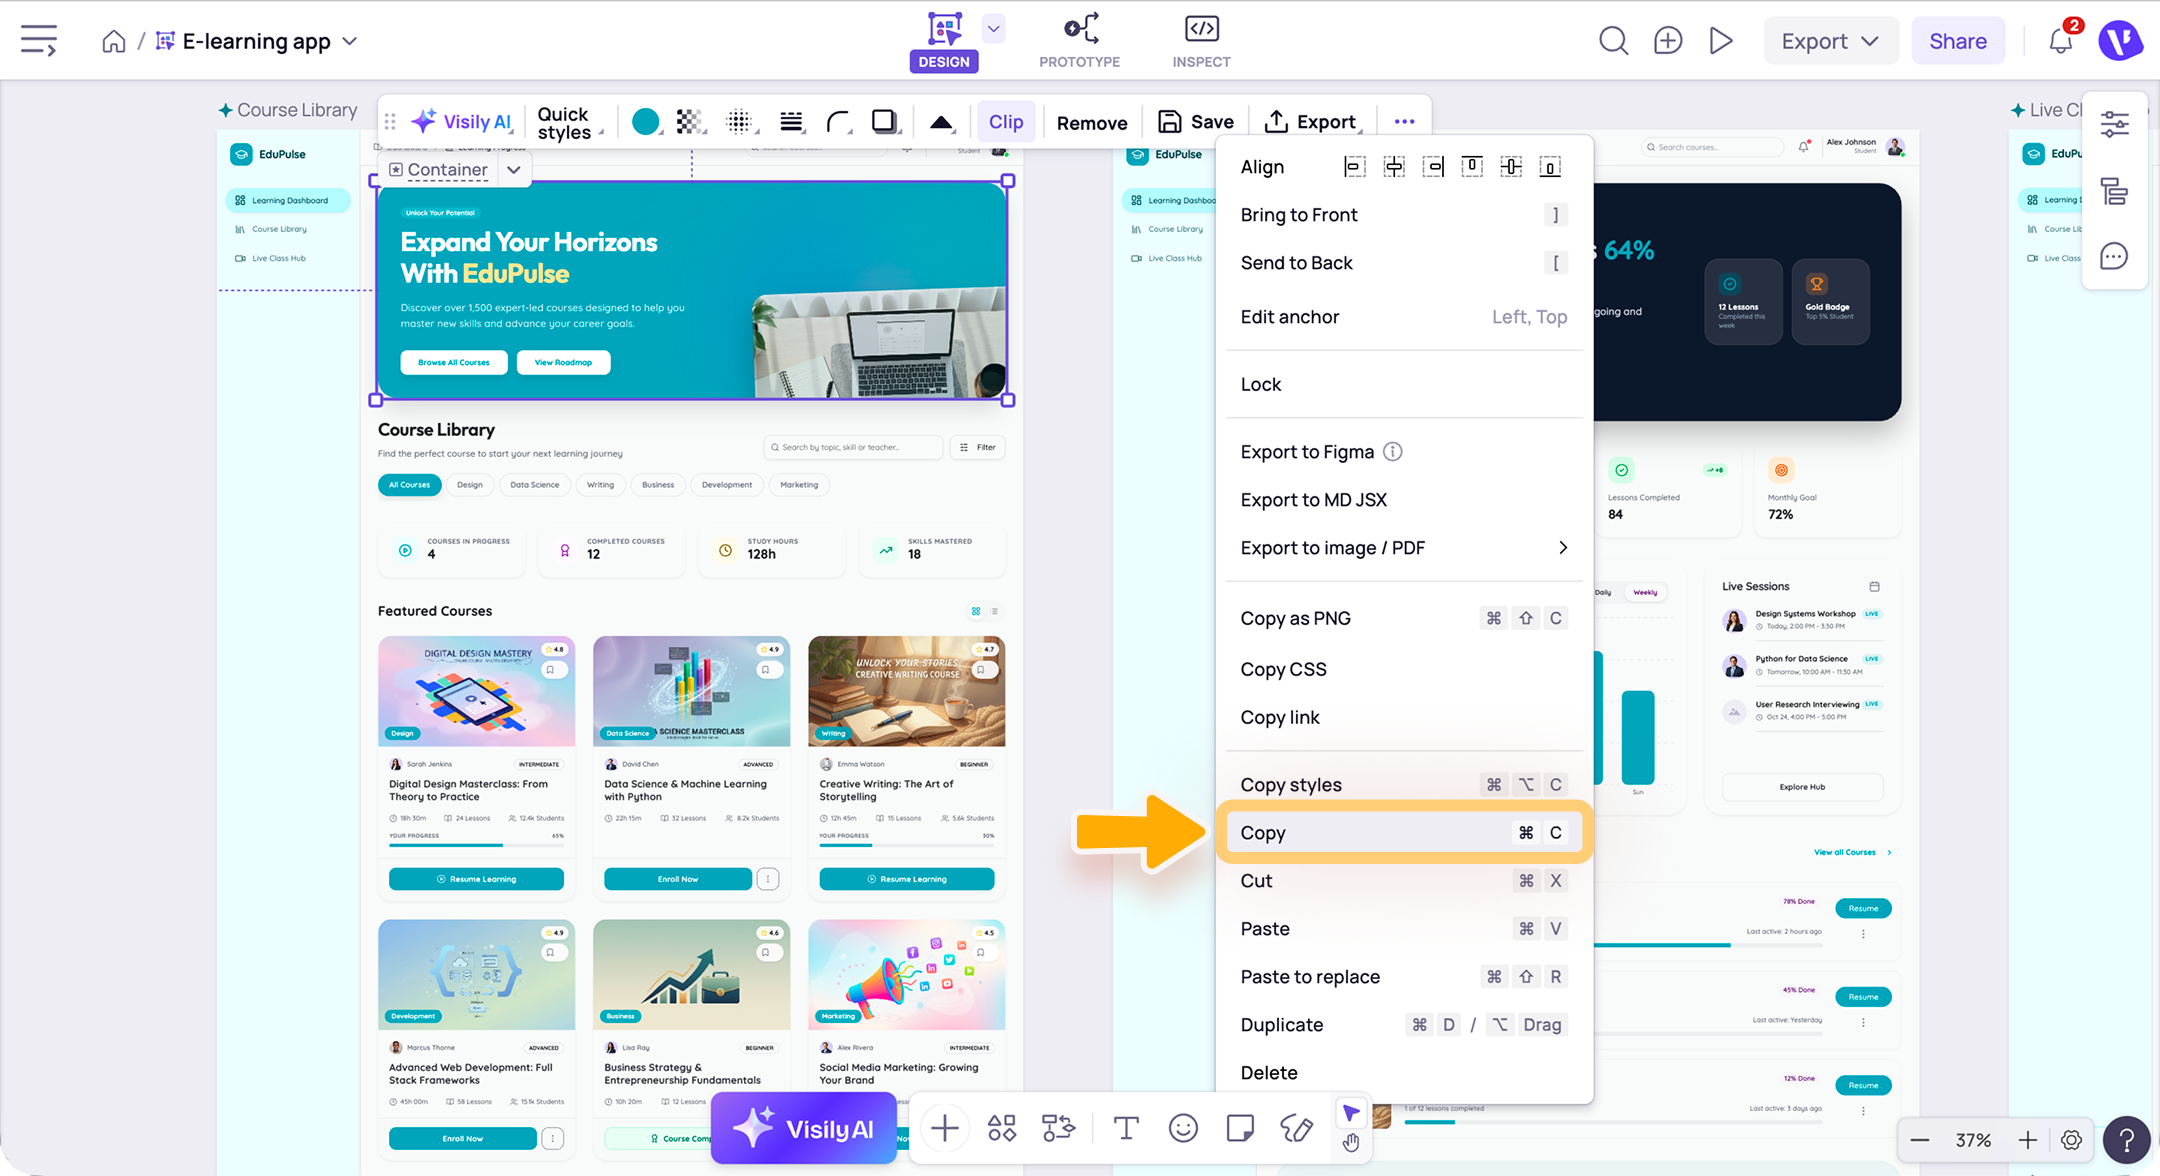Open the components grid tool

[1002, 1128]
